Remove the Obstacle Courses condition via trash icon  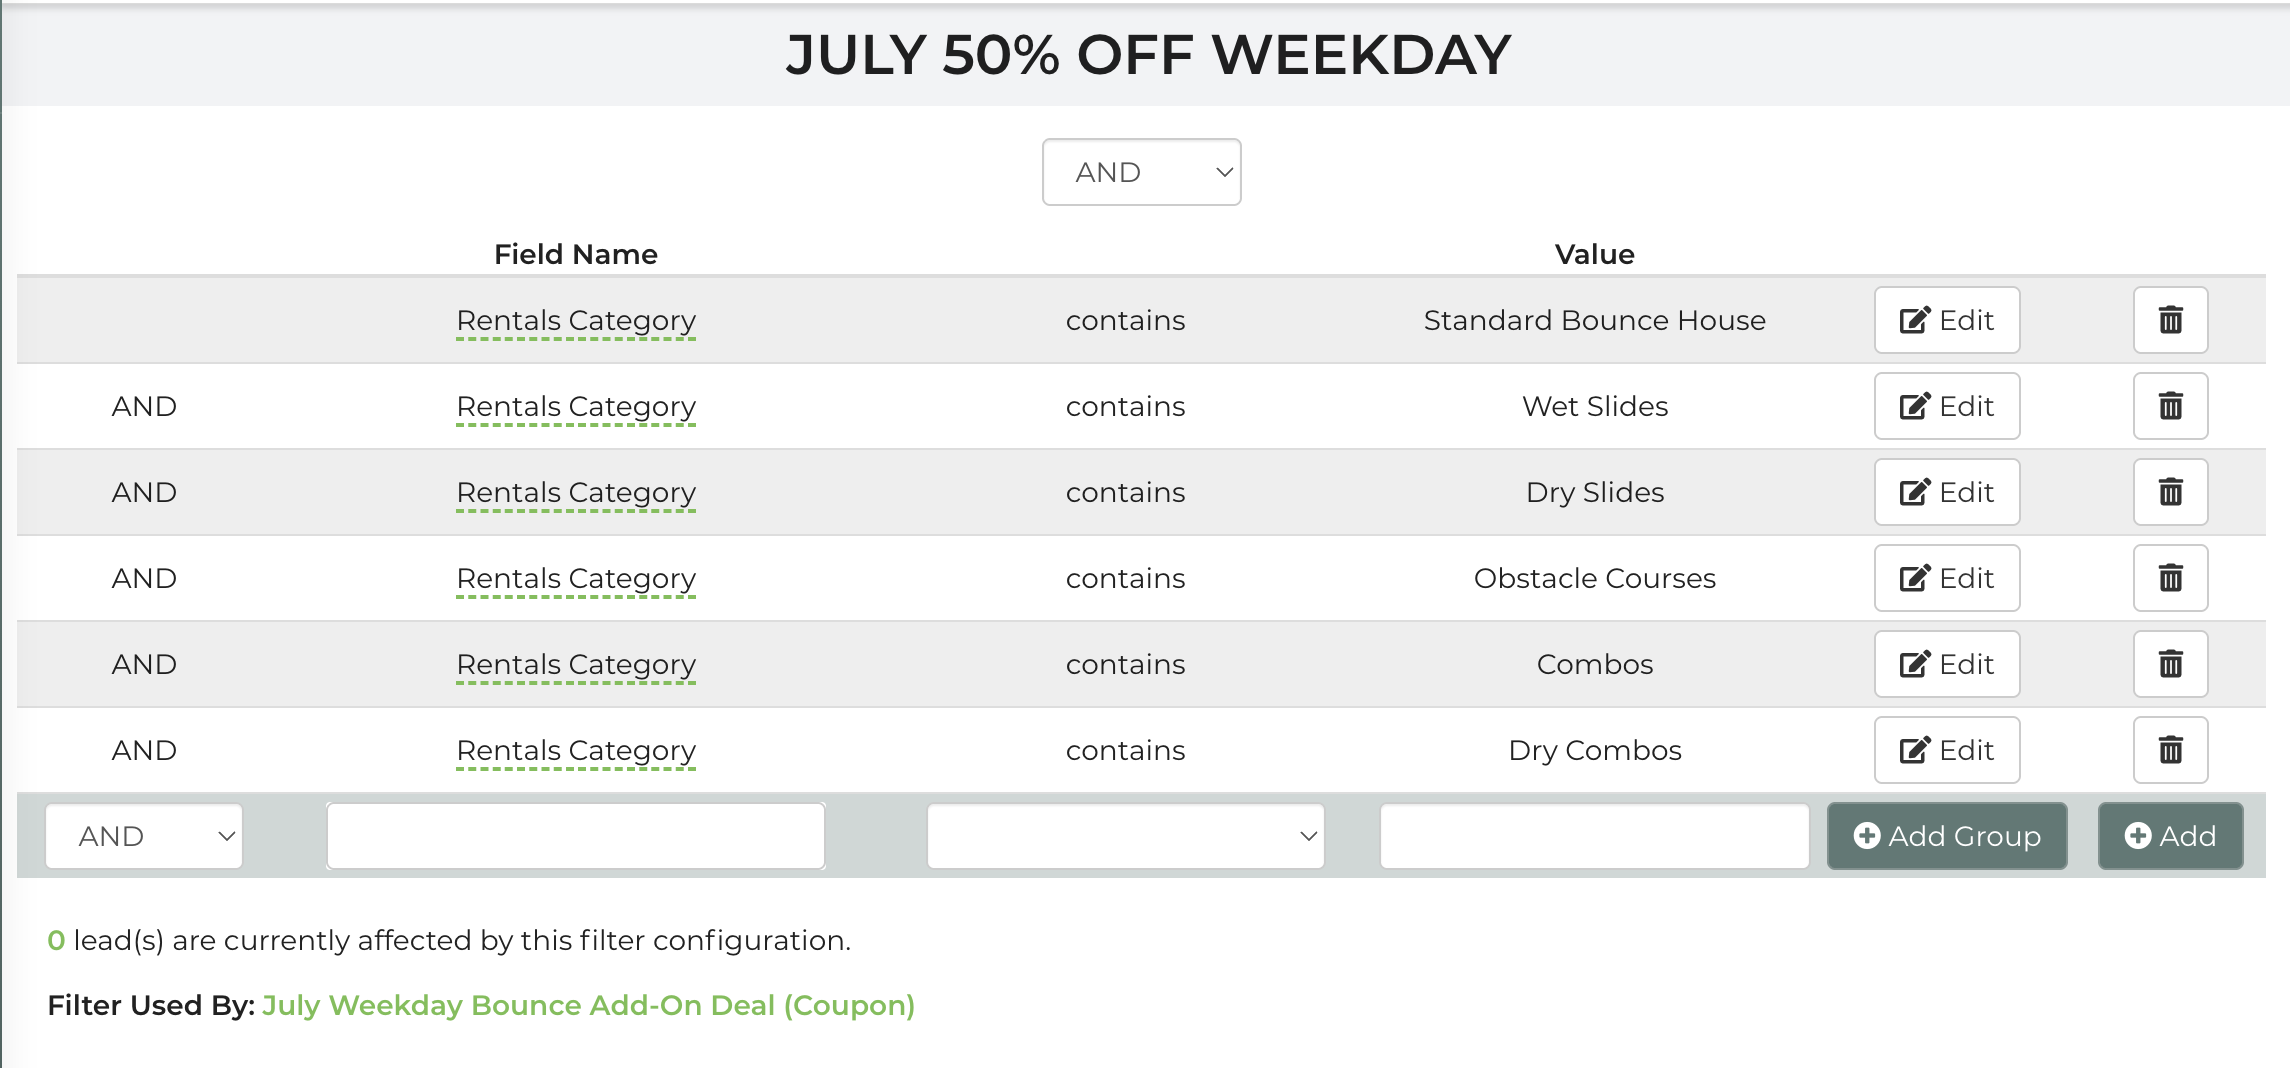pyautogui.click(x=2170, y=578)
